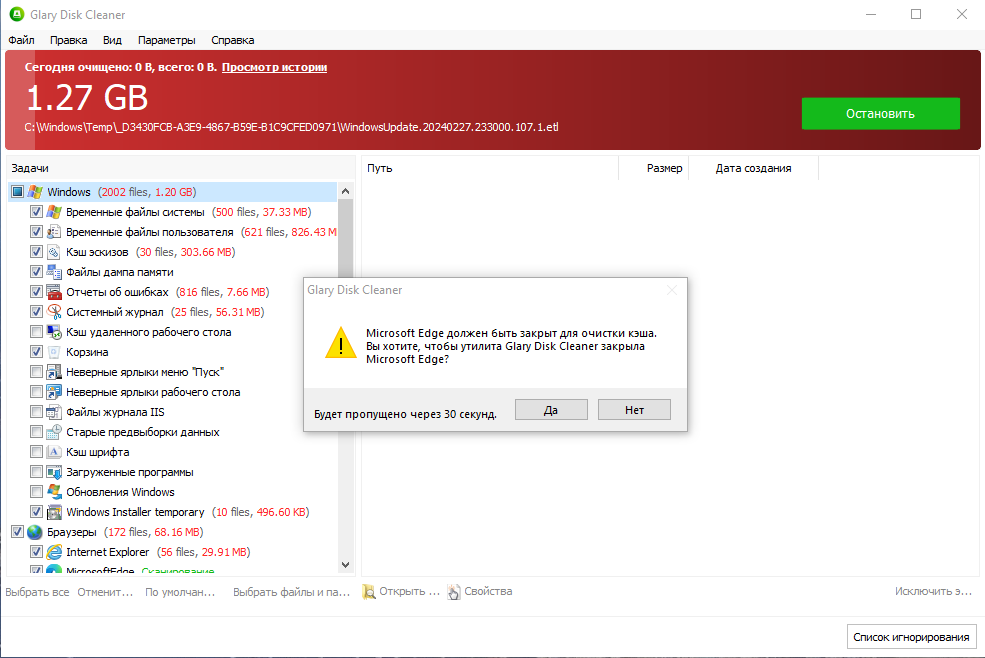
Task: Open the Вид menu
Action: (x=112, y=40)
